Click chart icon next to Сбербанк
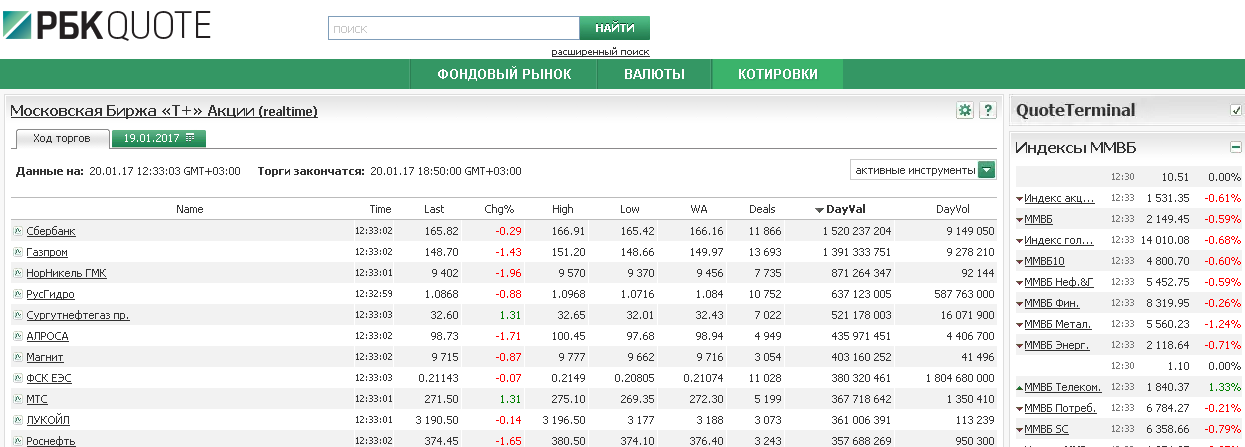Screen dimensions: 1245x447 pos(17,231)
